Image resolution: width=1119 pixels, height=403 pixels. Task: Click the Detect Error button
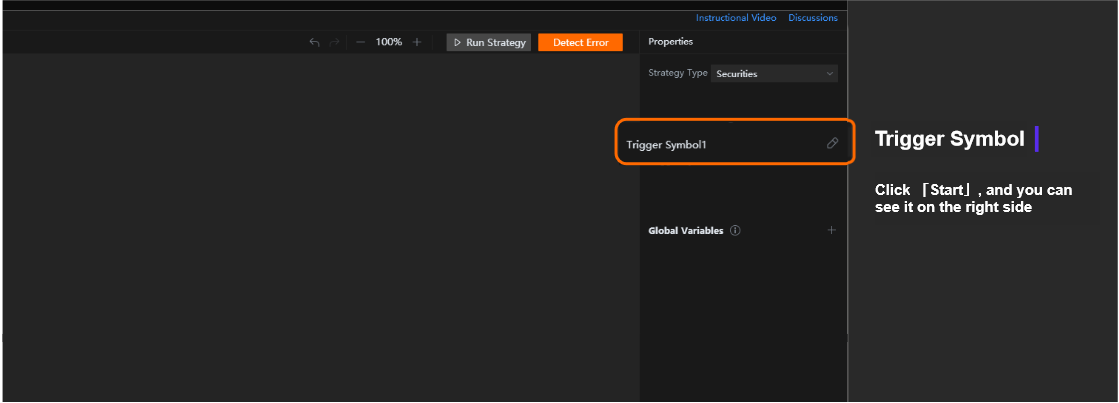click(580, 42)
